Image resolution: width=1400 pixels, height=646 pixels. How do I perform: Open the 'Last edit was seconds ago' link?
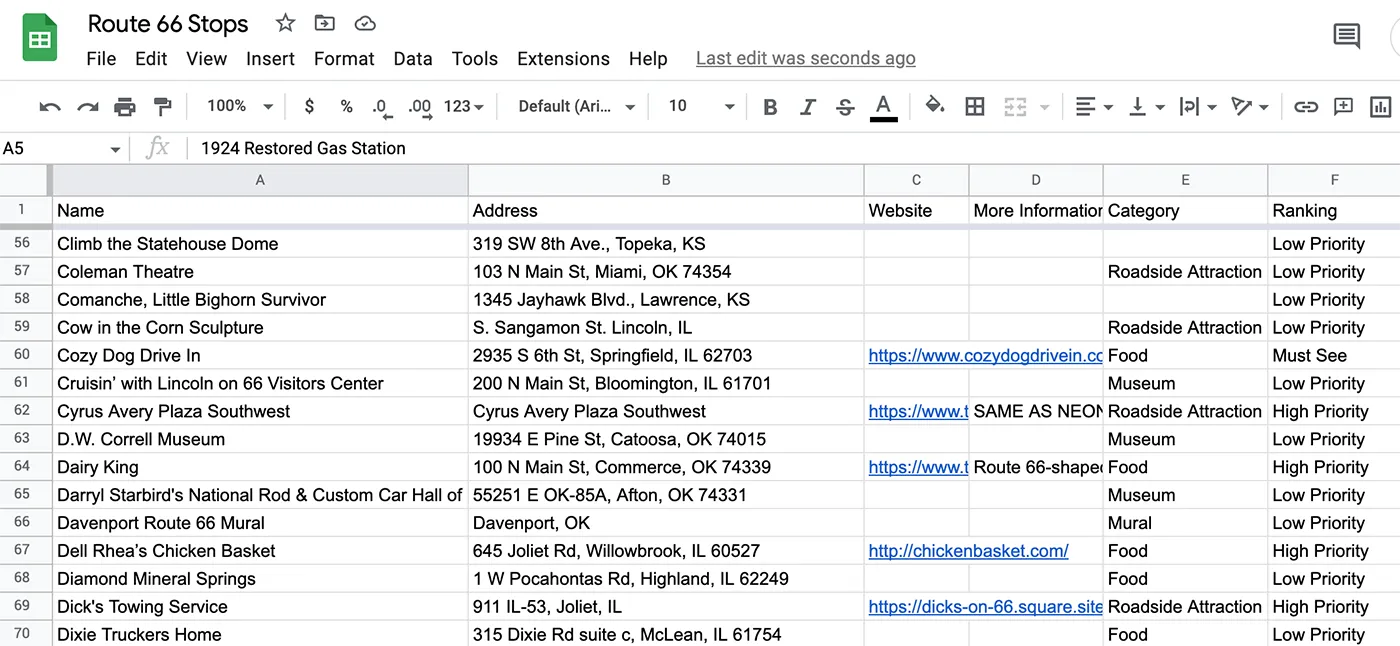pos(806,59)
